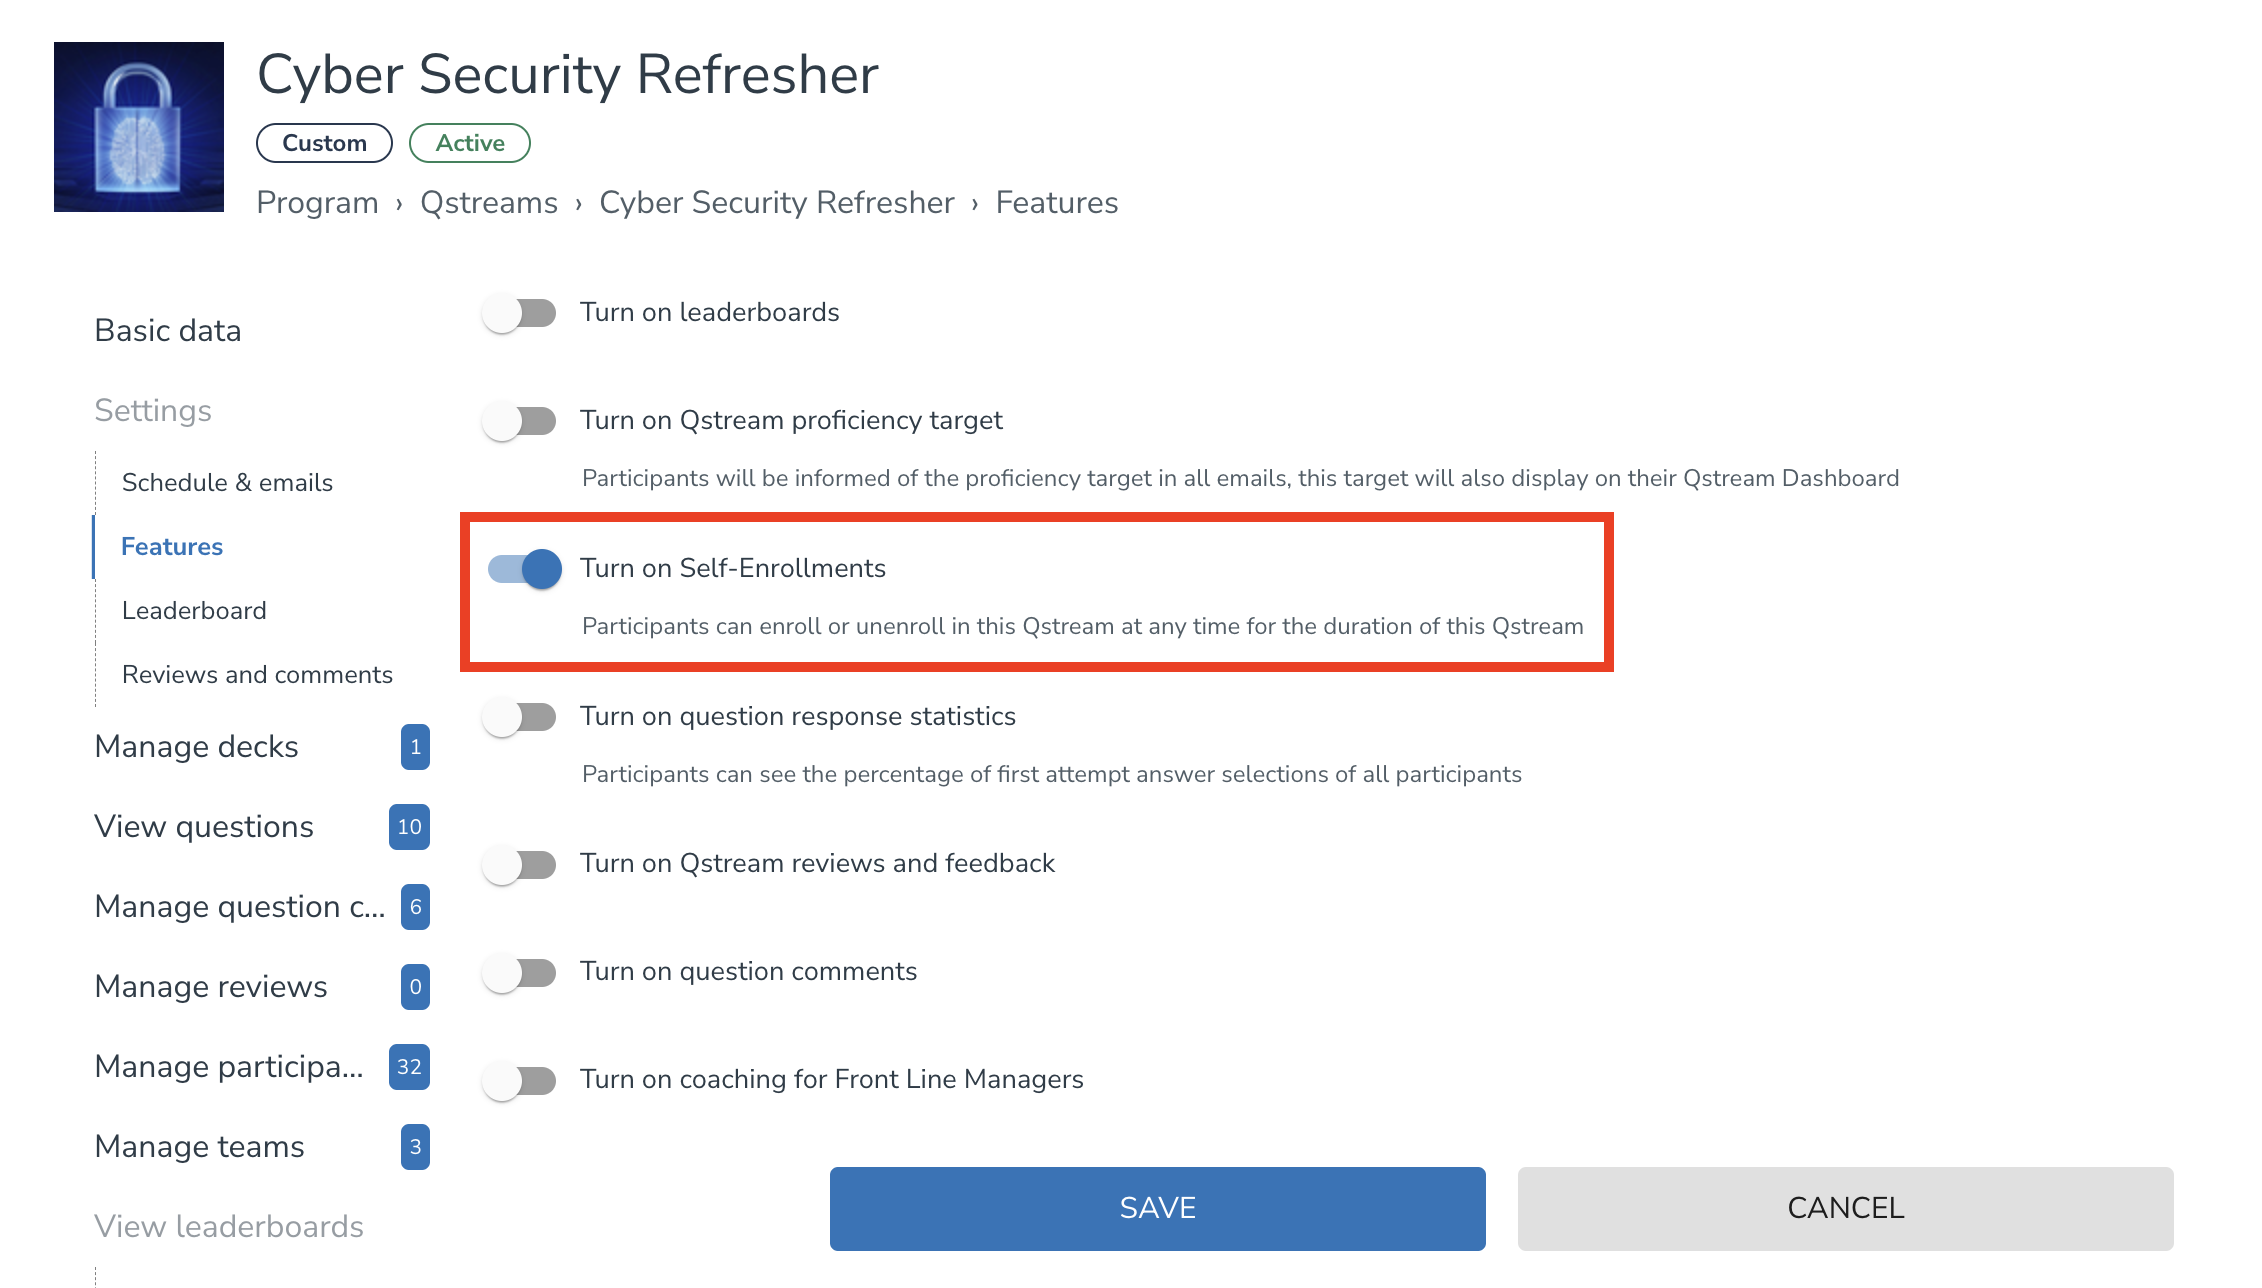Click the Manage teams badge showing 3
2262x1288 pixels.
415,1147
